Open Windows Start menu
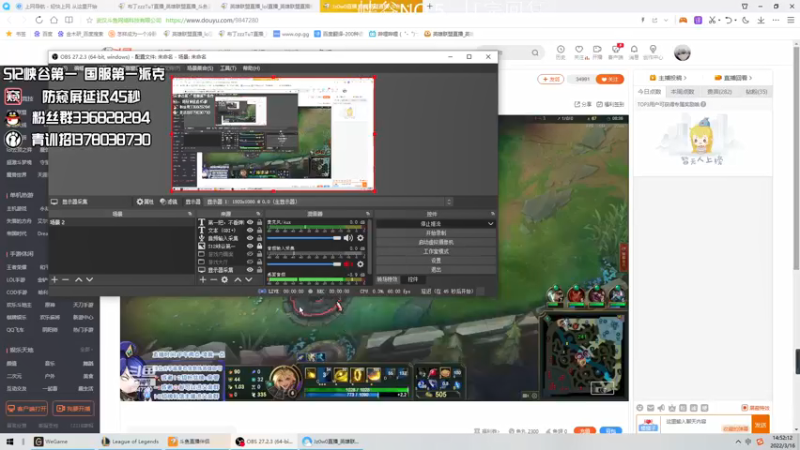Screen dimensions: 800x450 click(x=10, y=442)
